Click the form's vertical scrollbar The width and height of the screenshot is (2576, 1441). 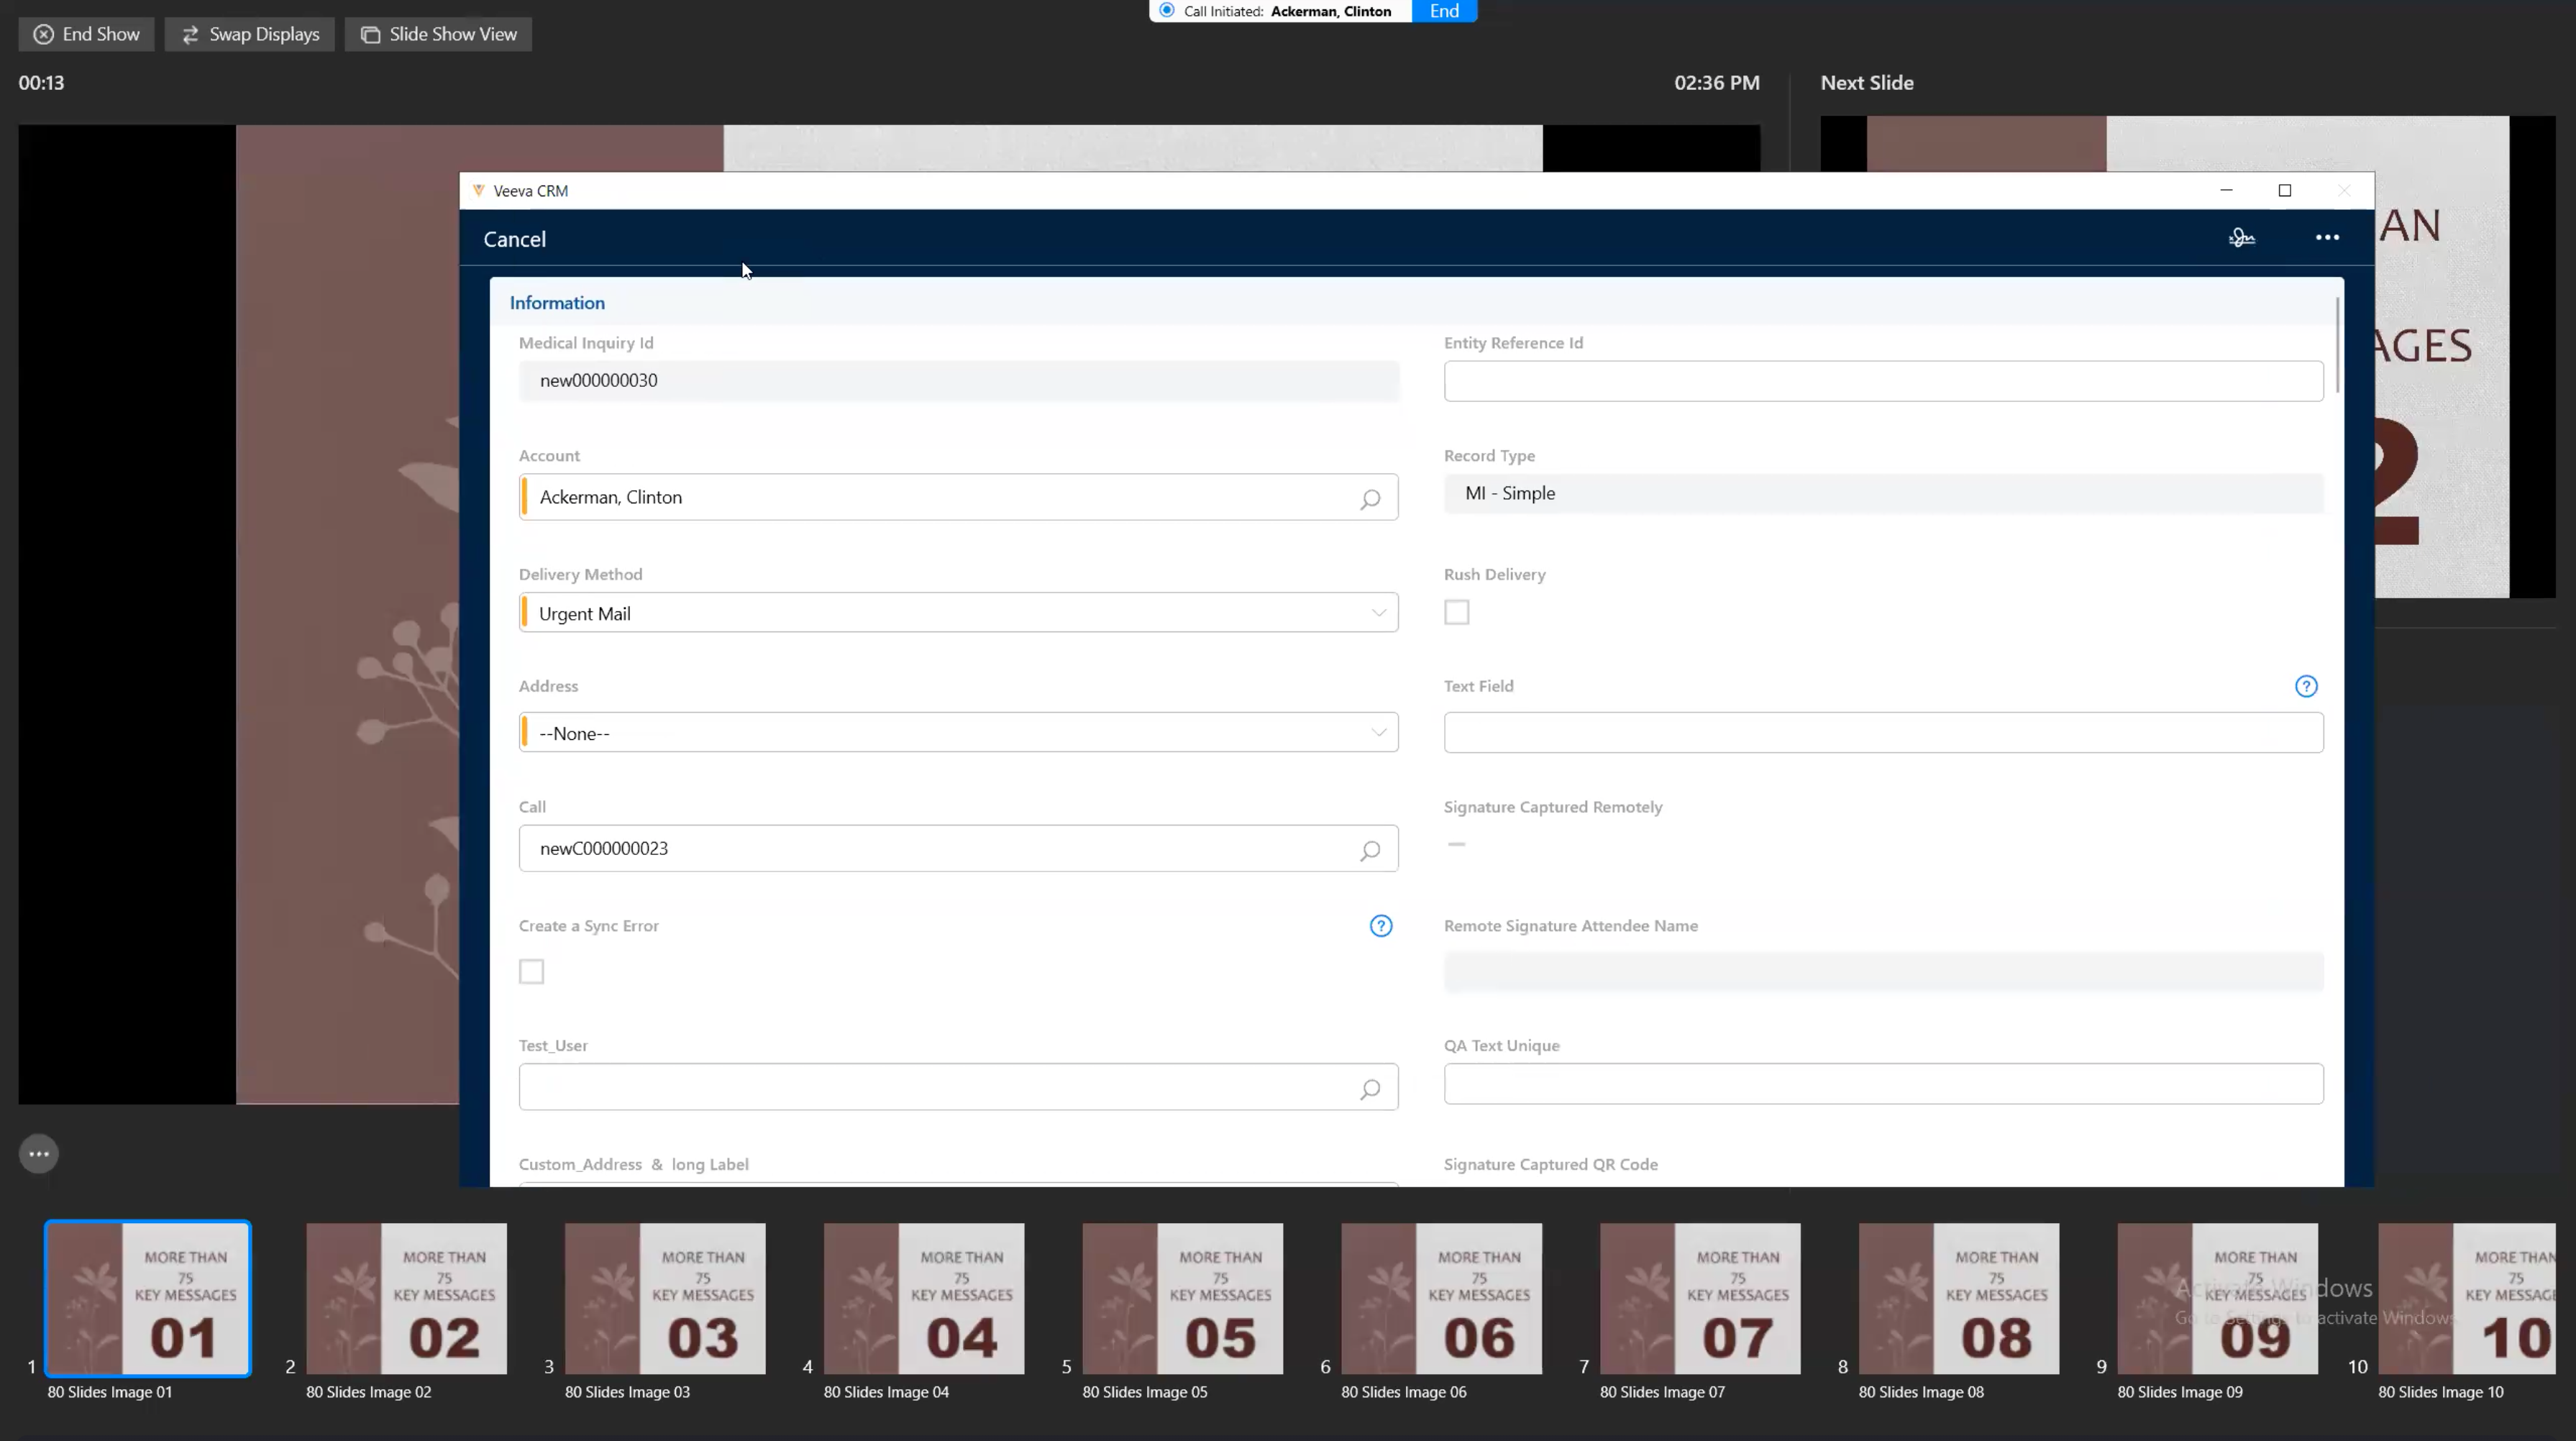point(2337,345)
